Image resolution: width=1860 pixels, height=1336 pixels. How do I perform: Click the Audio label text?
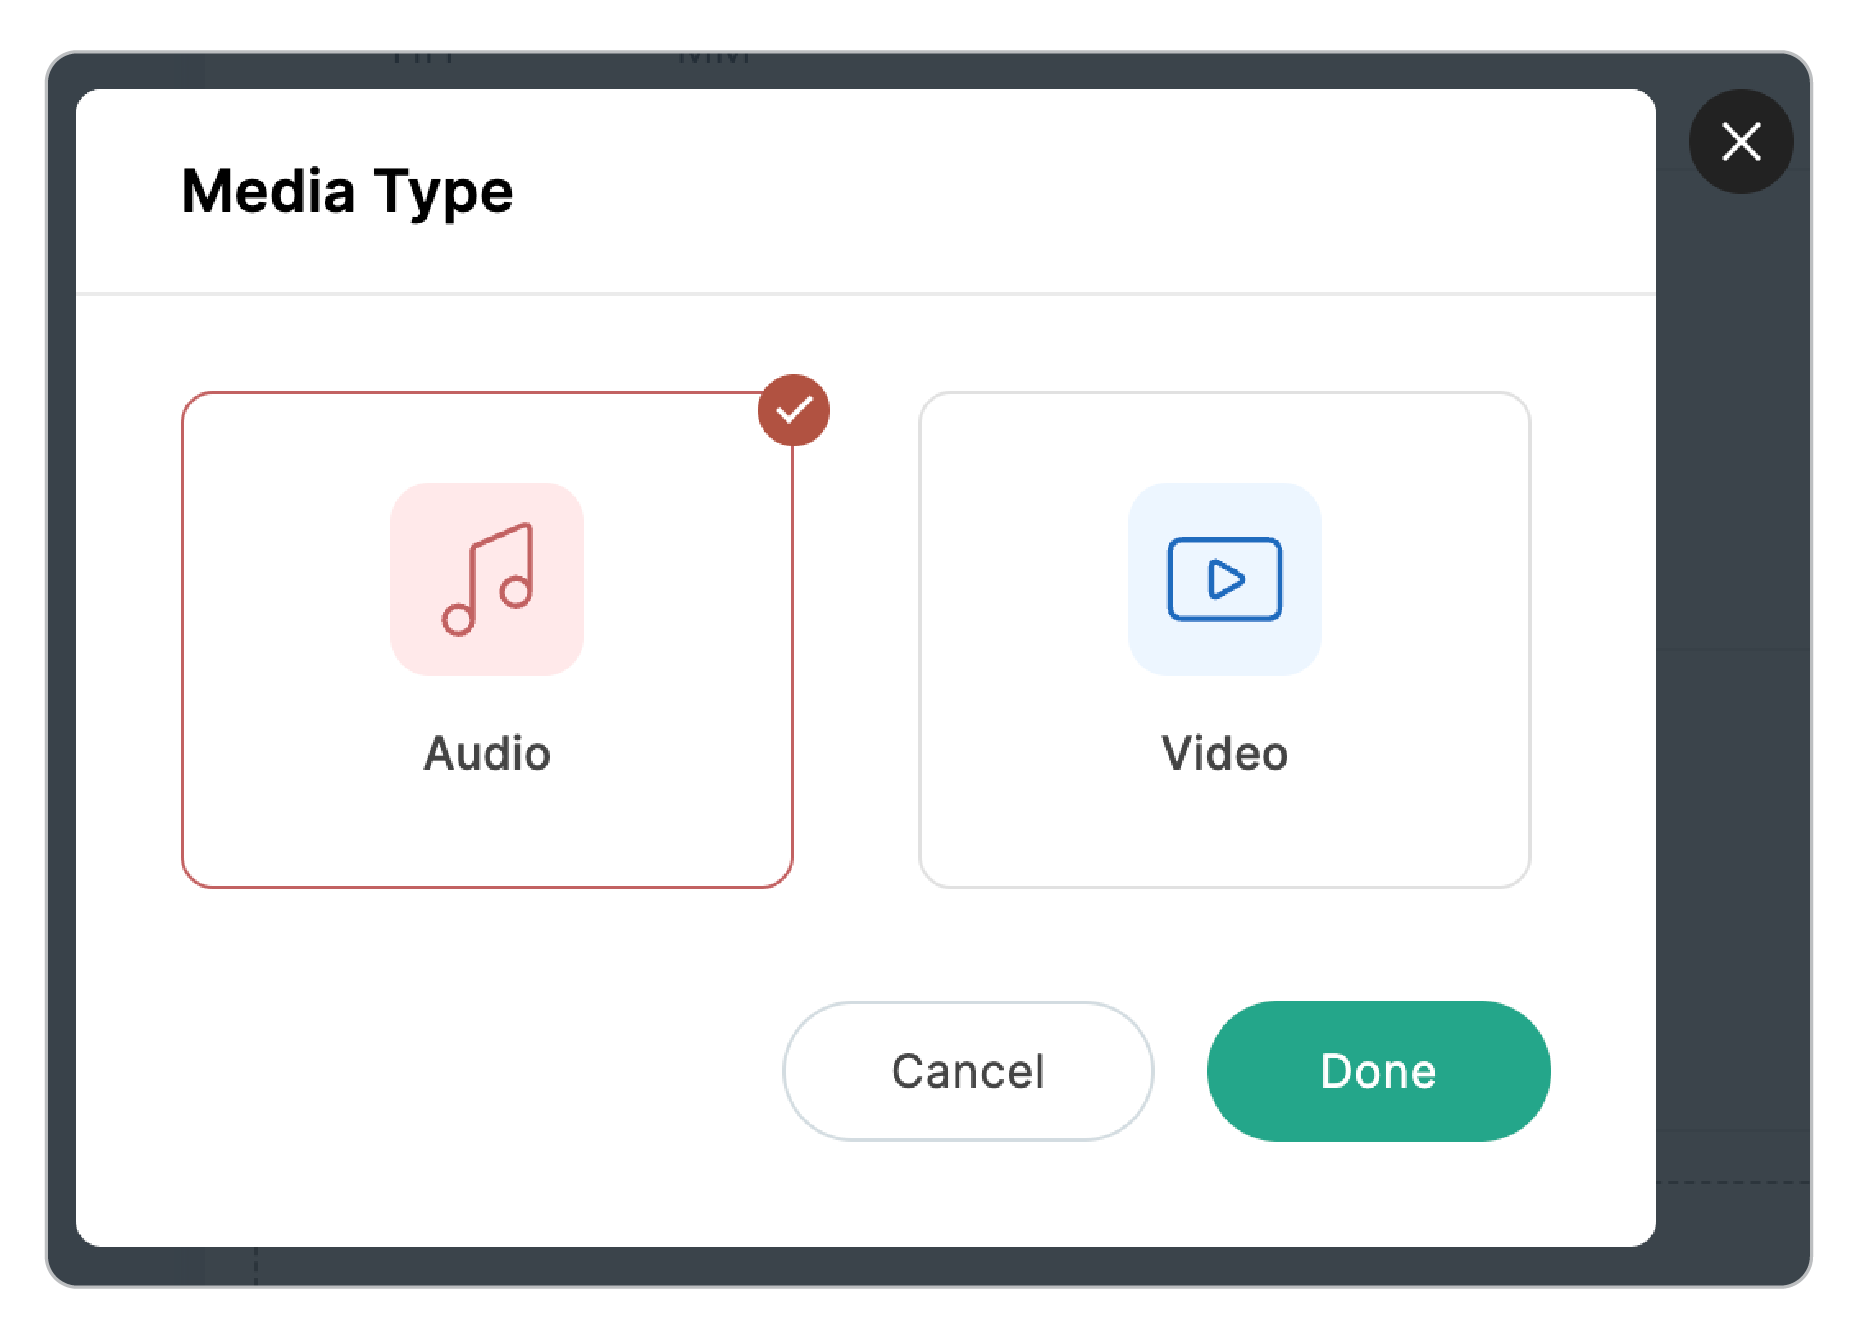coord(487,754)
